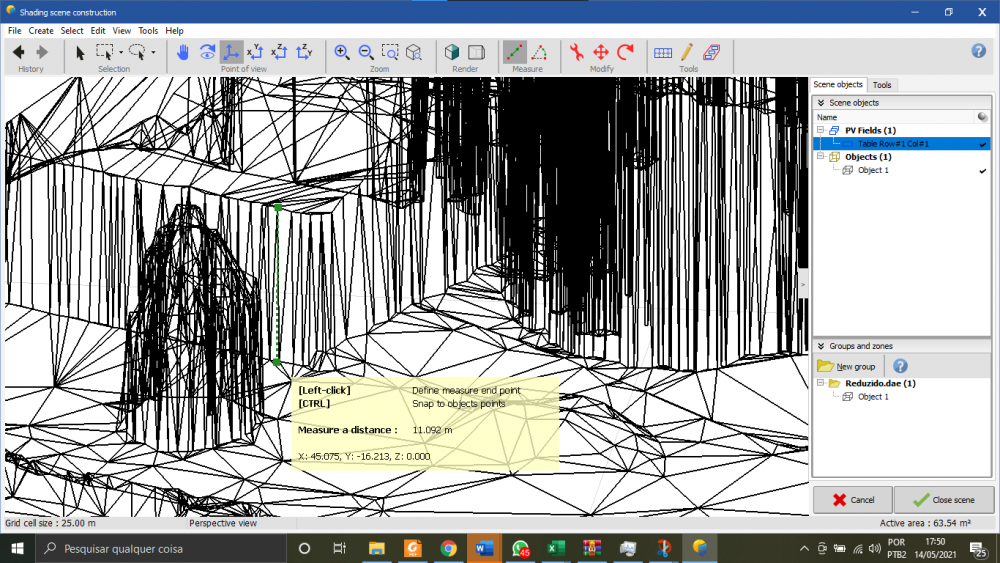Collapse the Scene objects panel header
1000x563 pixels.
coord(821,103)
